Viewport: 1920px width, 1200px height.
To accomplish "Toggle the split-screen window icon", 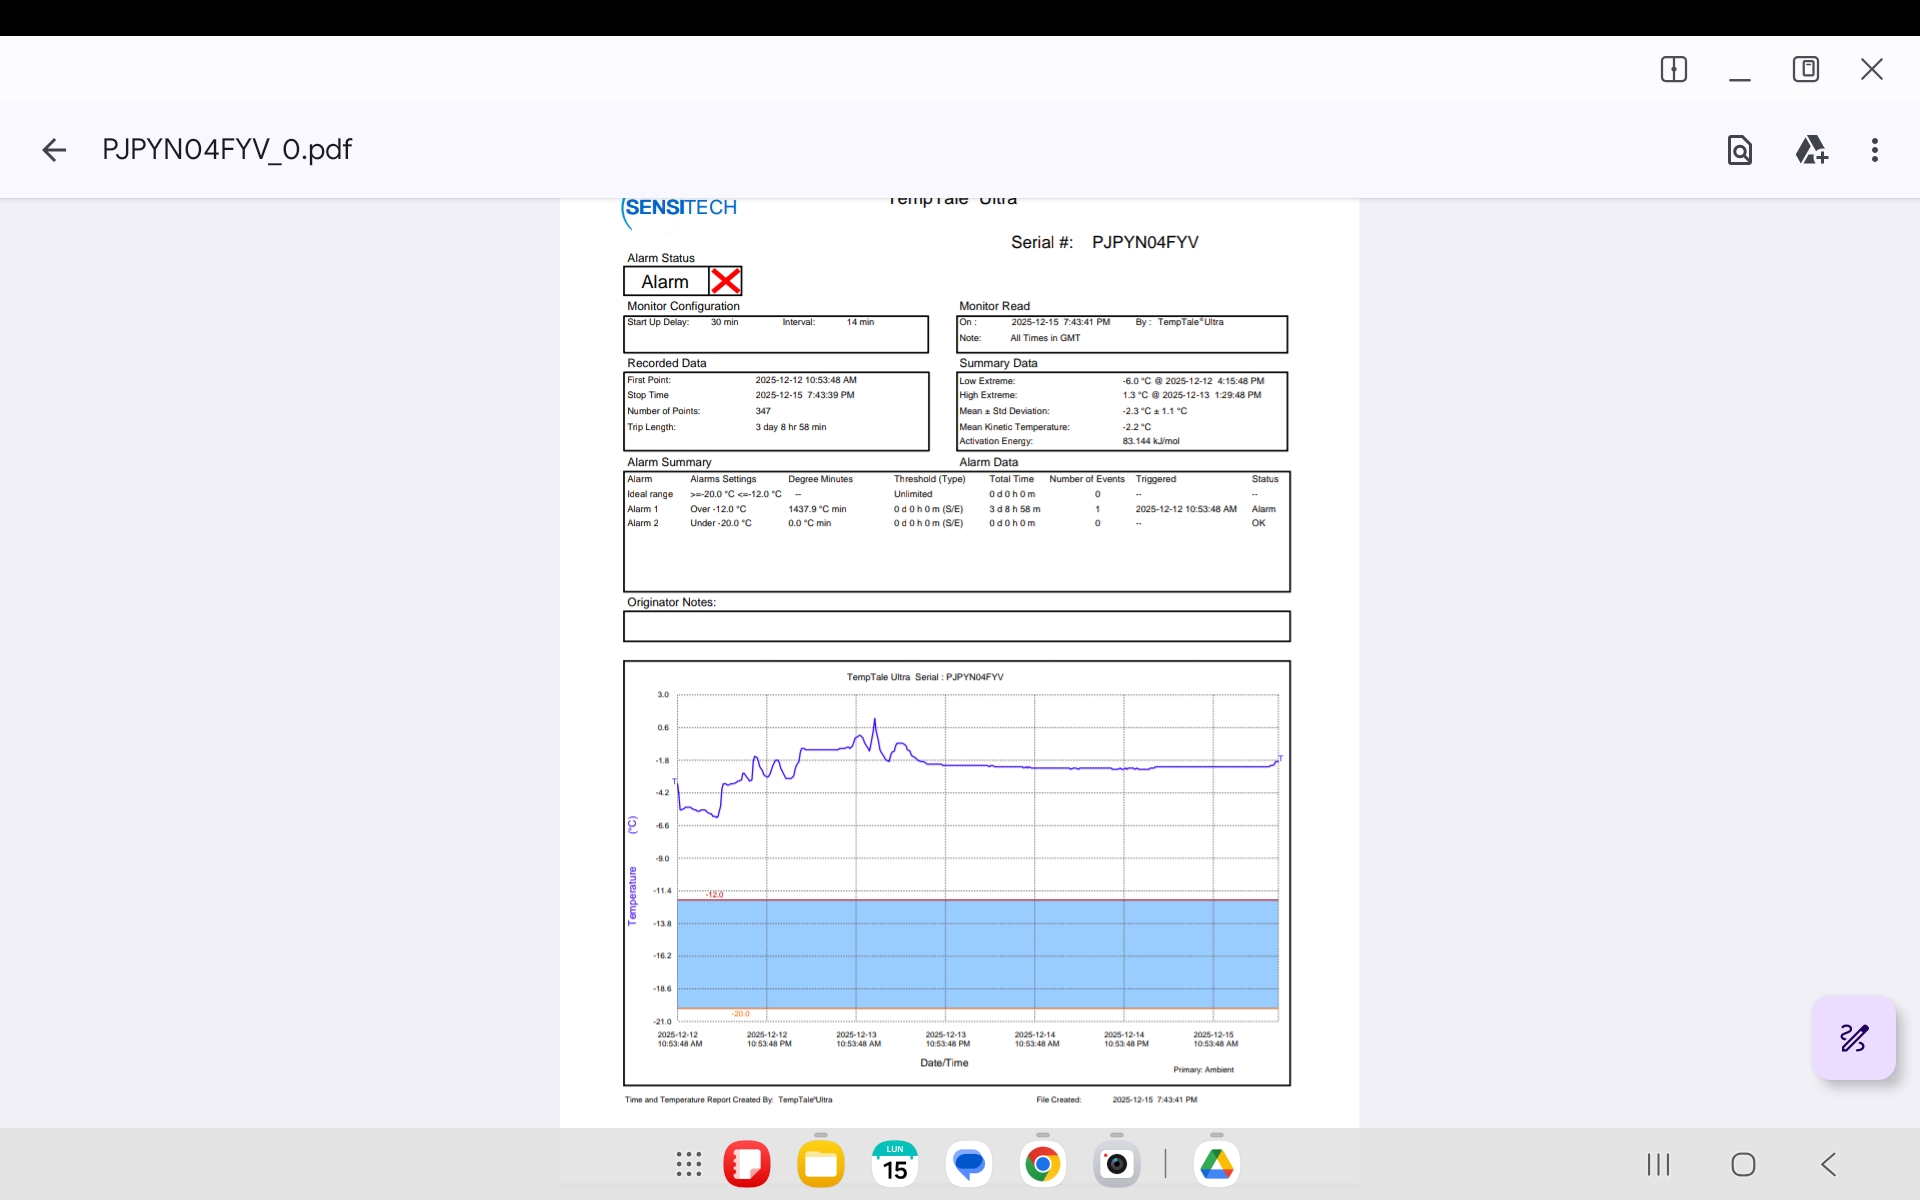I will tap(1673, 69).
